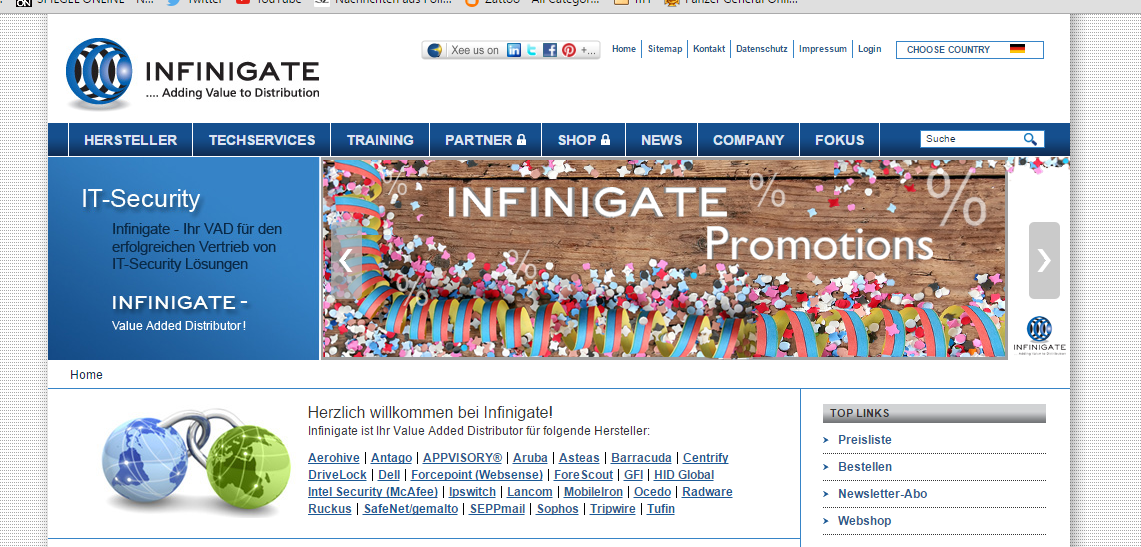1141x547 pixels.
Task: Go to previous banner slide arrow
Action: pyautogui.click(x=346, y=260)
